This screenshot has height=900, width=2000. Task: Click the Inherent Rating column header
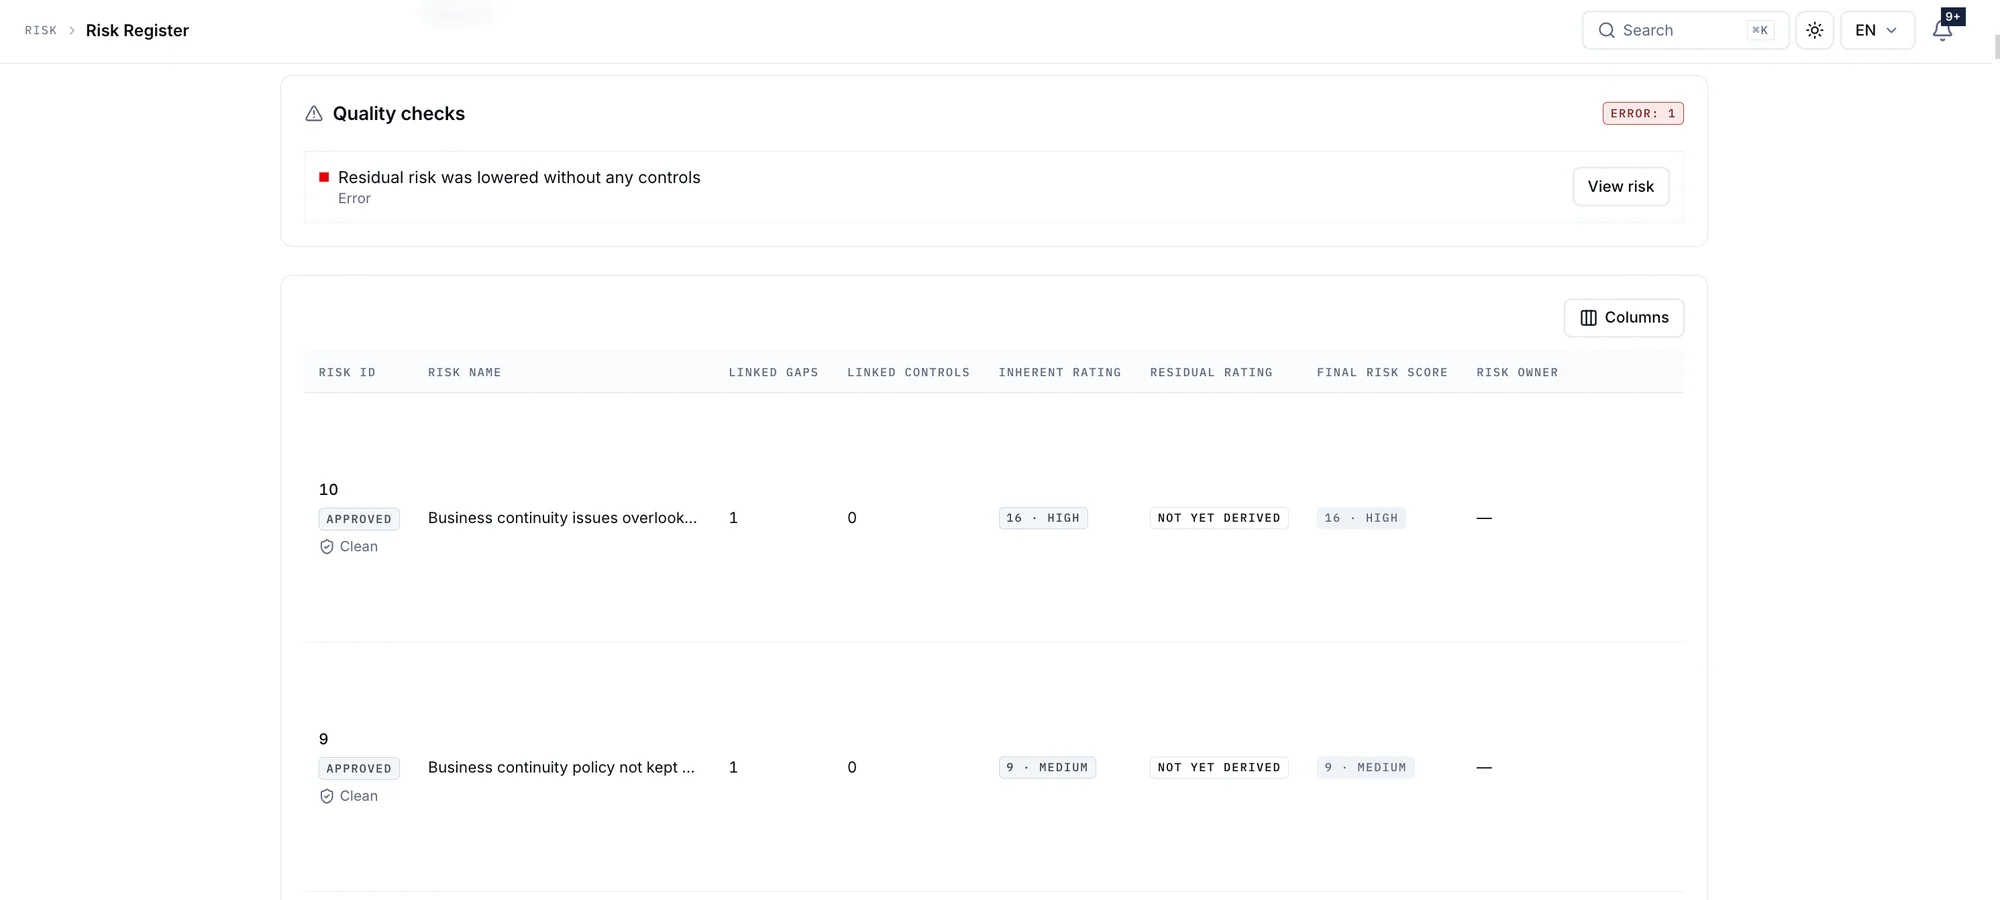(x=1060, y=372)
